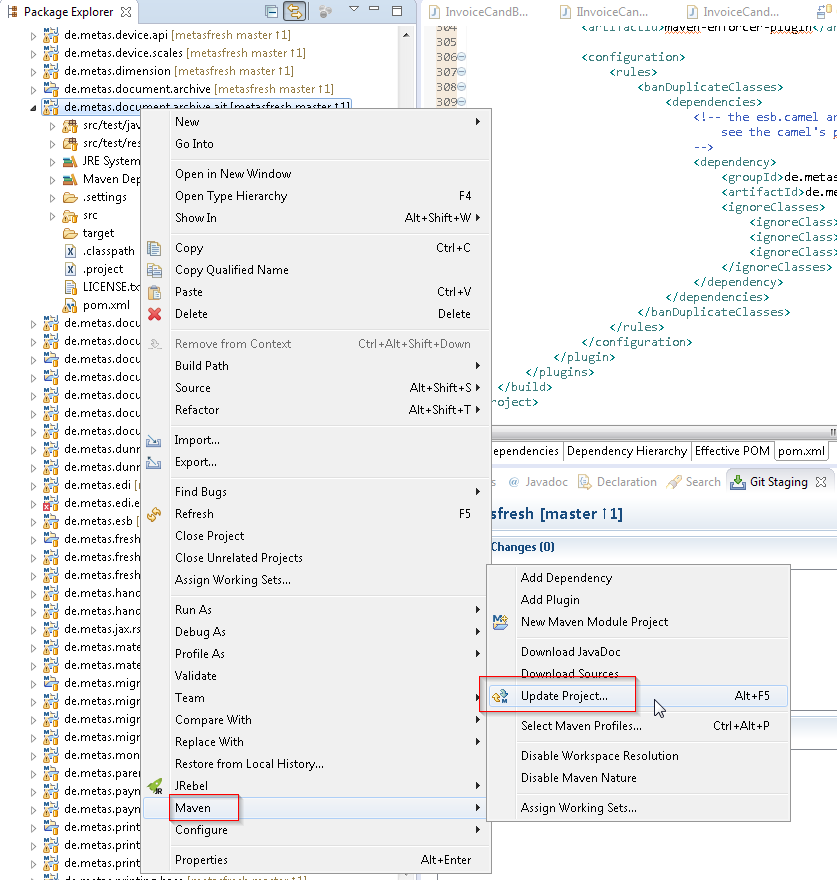Open the IInvoiceCan... editor tab
837x880 pixels.
coord(605,12)
